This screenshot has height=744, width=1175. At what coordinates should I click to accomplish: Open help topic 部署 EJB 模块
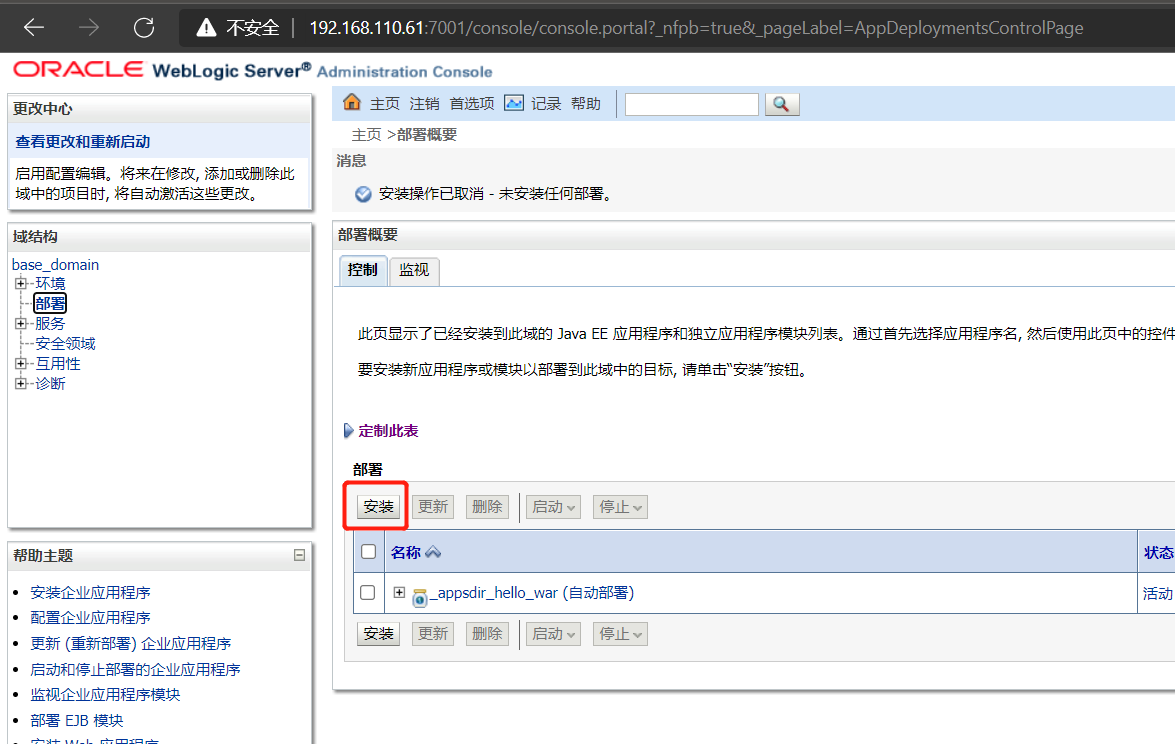[x=76, y=720]
